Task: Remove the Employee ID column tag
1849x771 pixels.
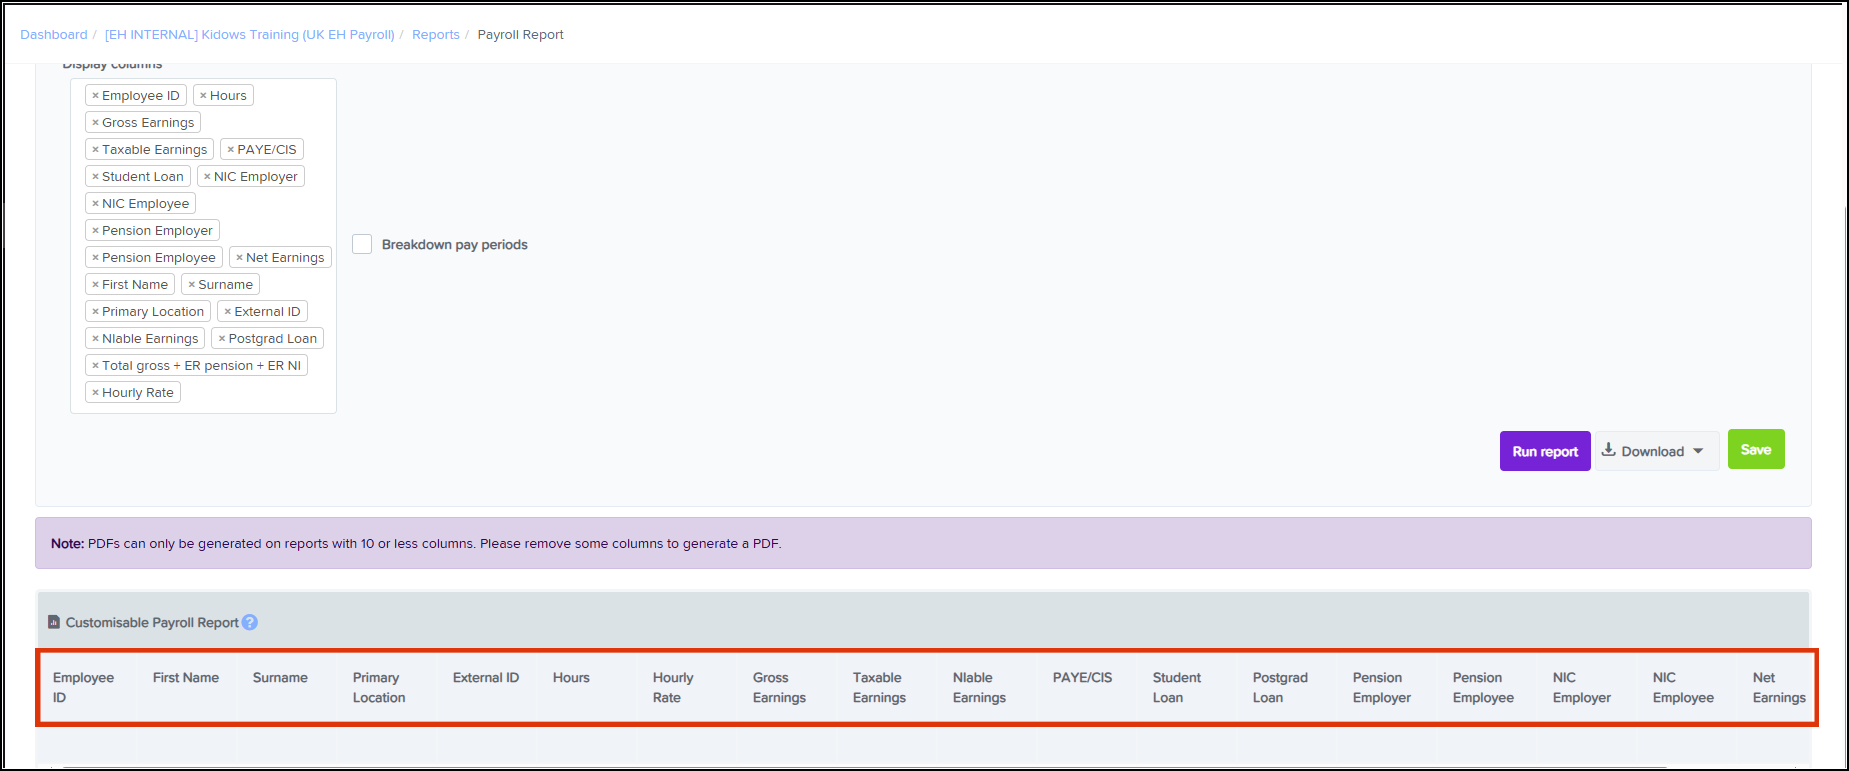Action: point(95,96)
